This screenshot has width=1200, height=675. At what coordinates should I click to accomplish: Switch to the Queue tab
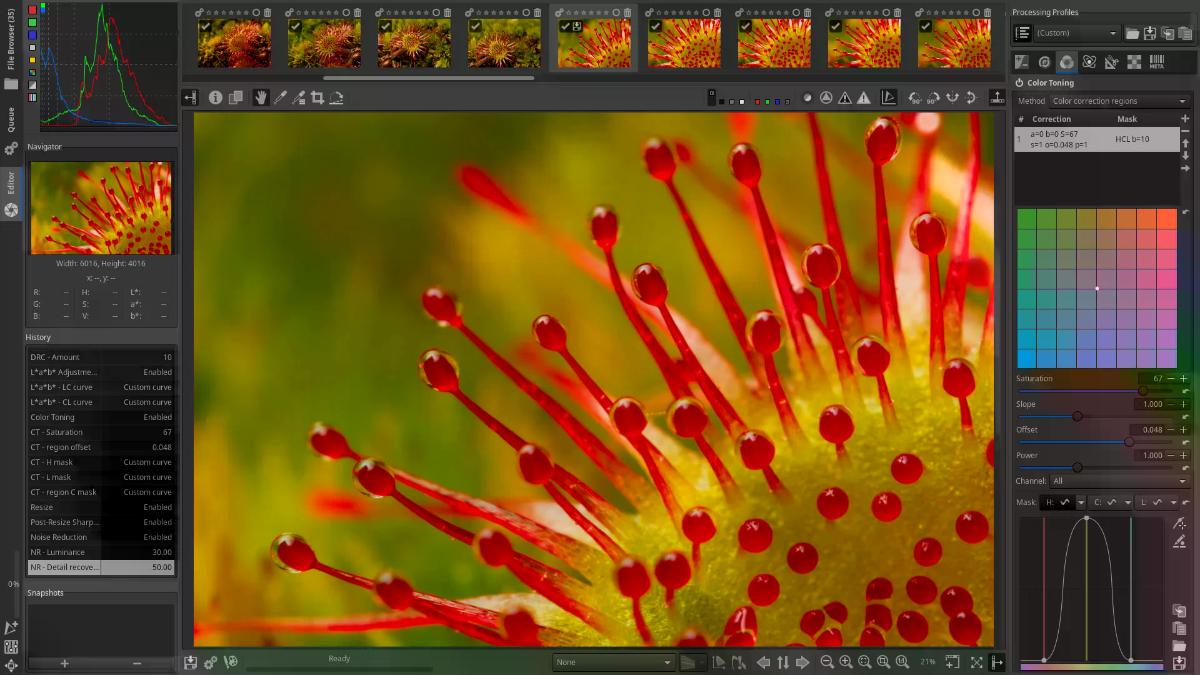[11, 132]
